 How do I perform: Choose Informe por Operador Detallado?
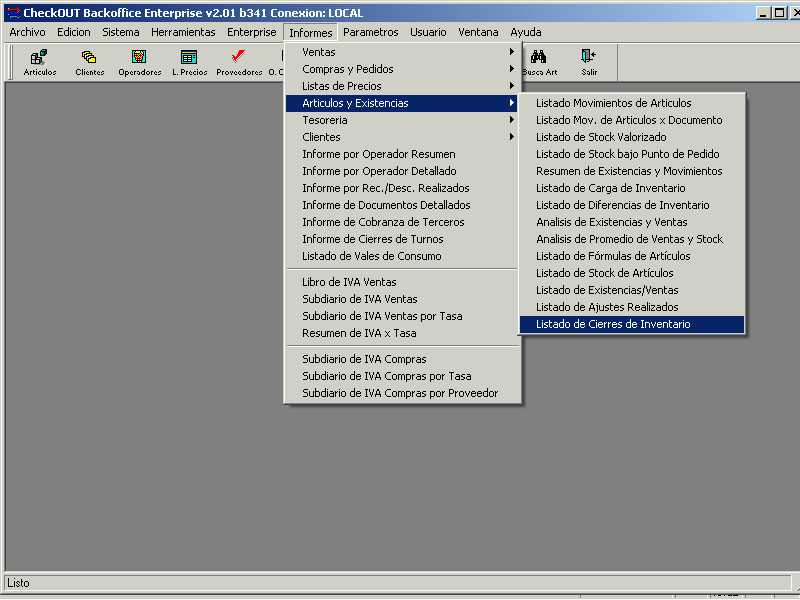tap(402, 171)
